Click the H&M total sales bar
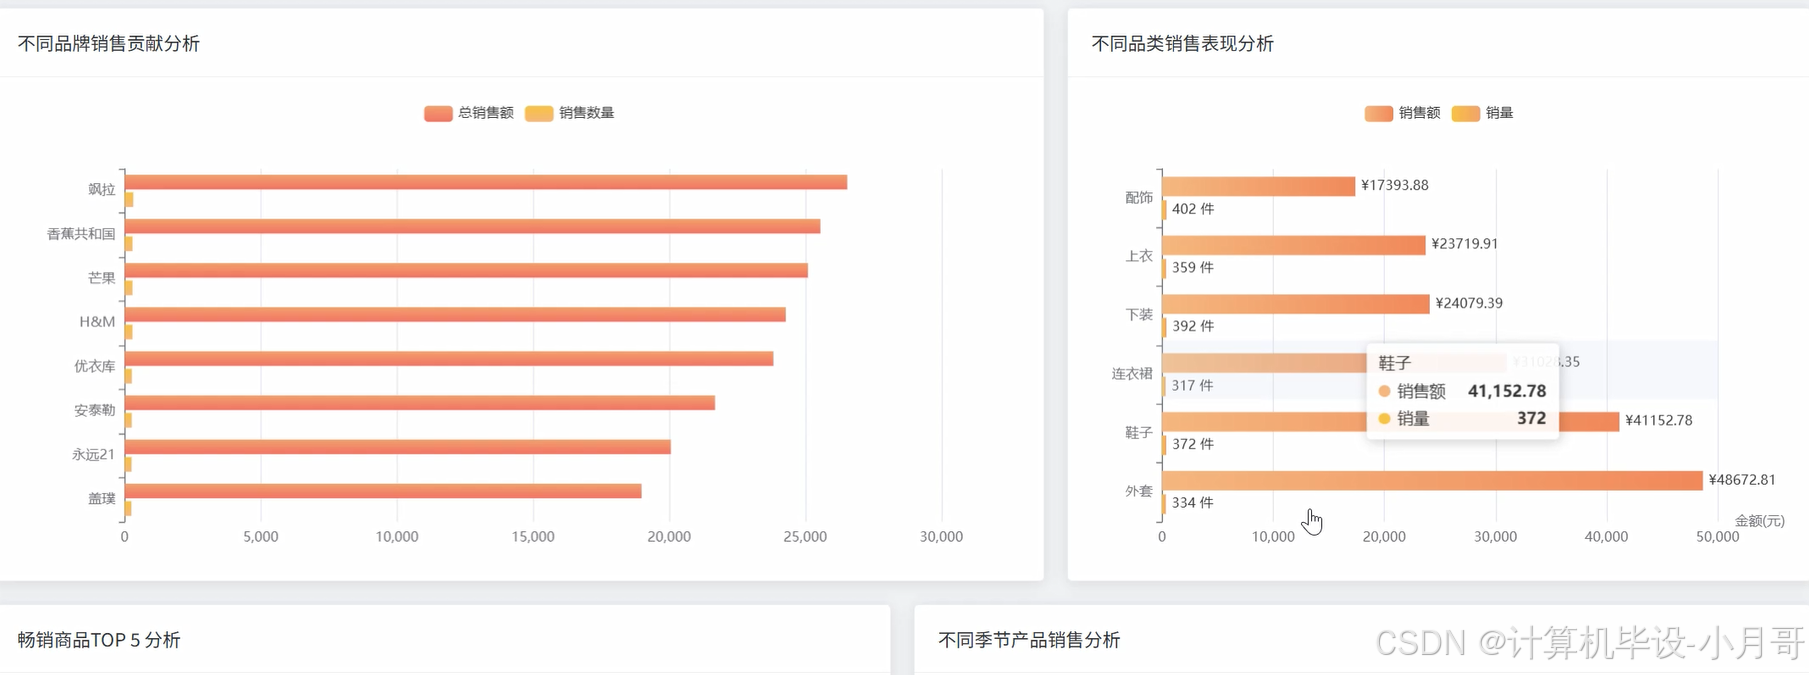 (x=455, y=314)
